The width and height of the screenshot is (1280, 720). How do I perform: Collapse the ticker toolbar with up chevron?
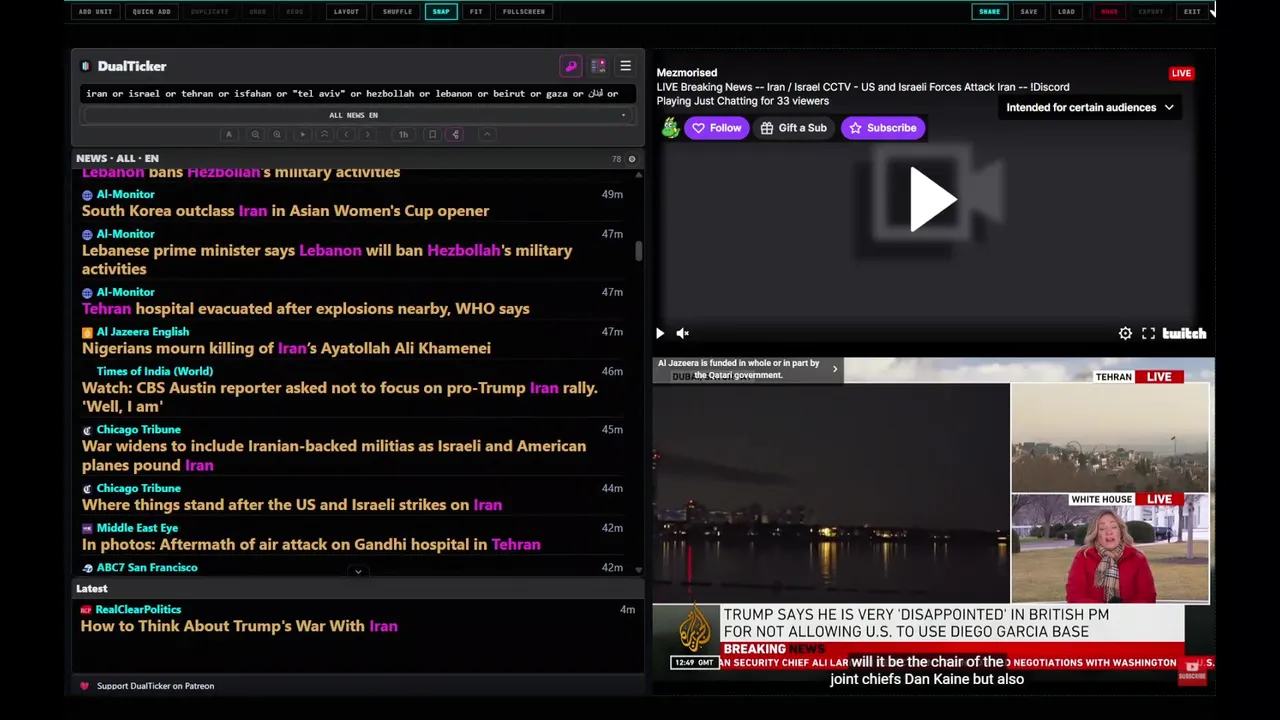(x=486, y=134)
